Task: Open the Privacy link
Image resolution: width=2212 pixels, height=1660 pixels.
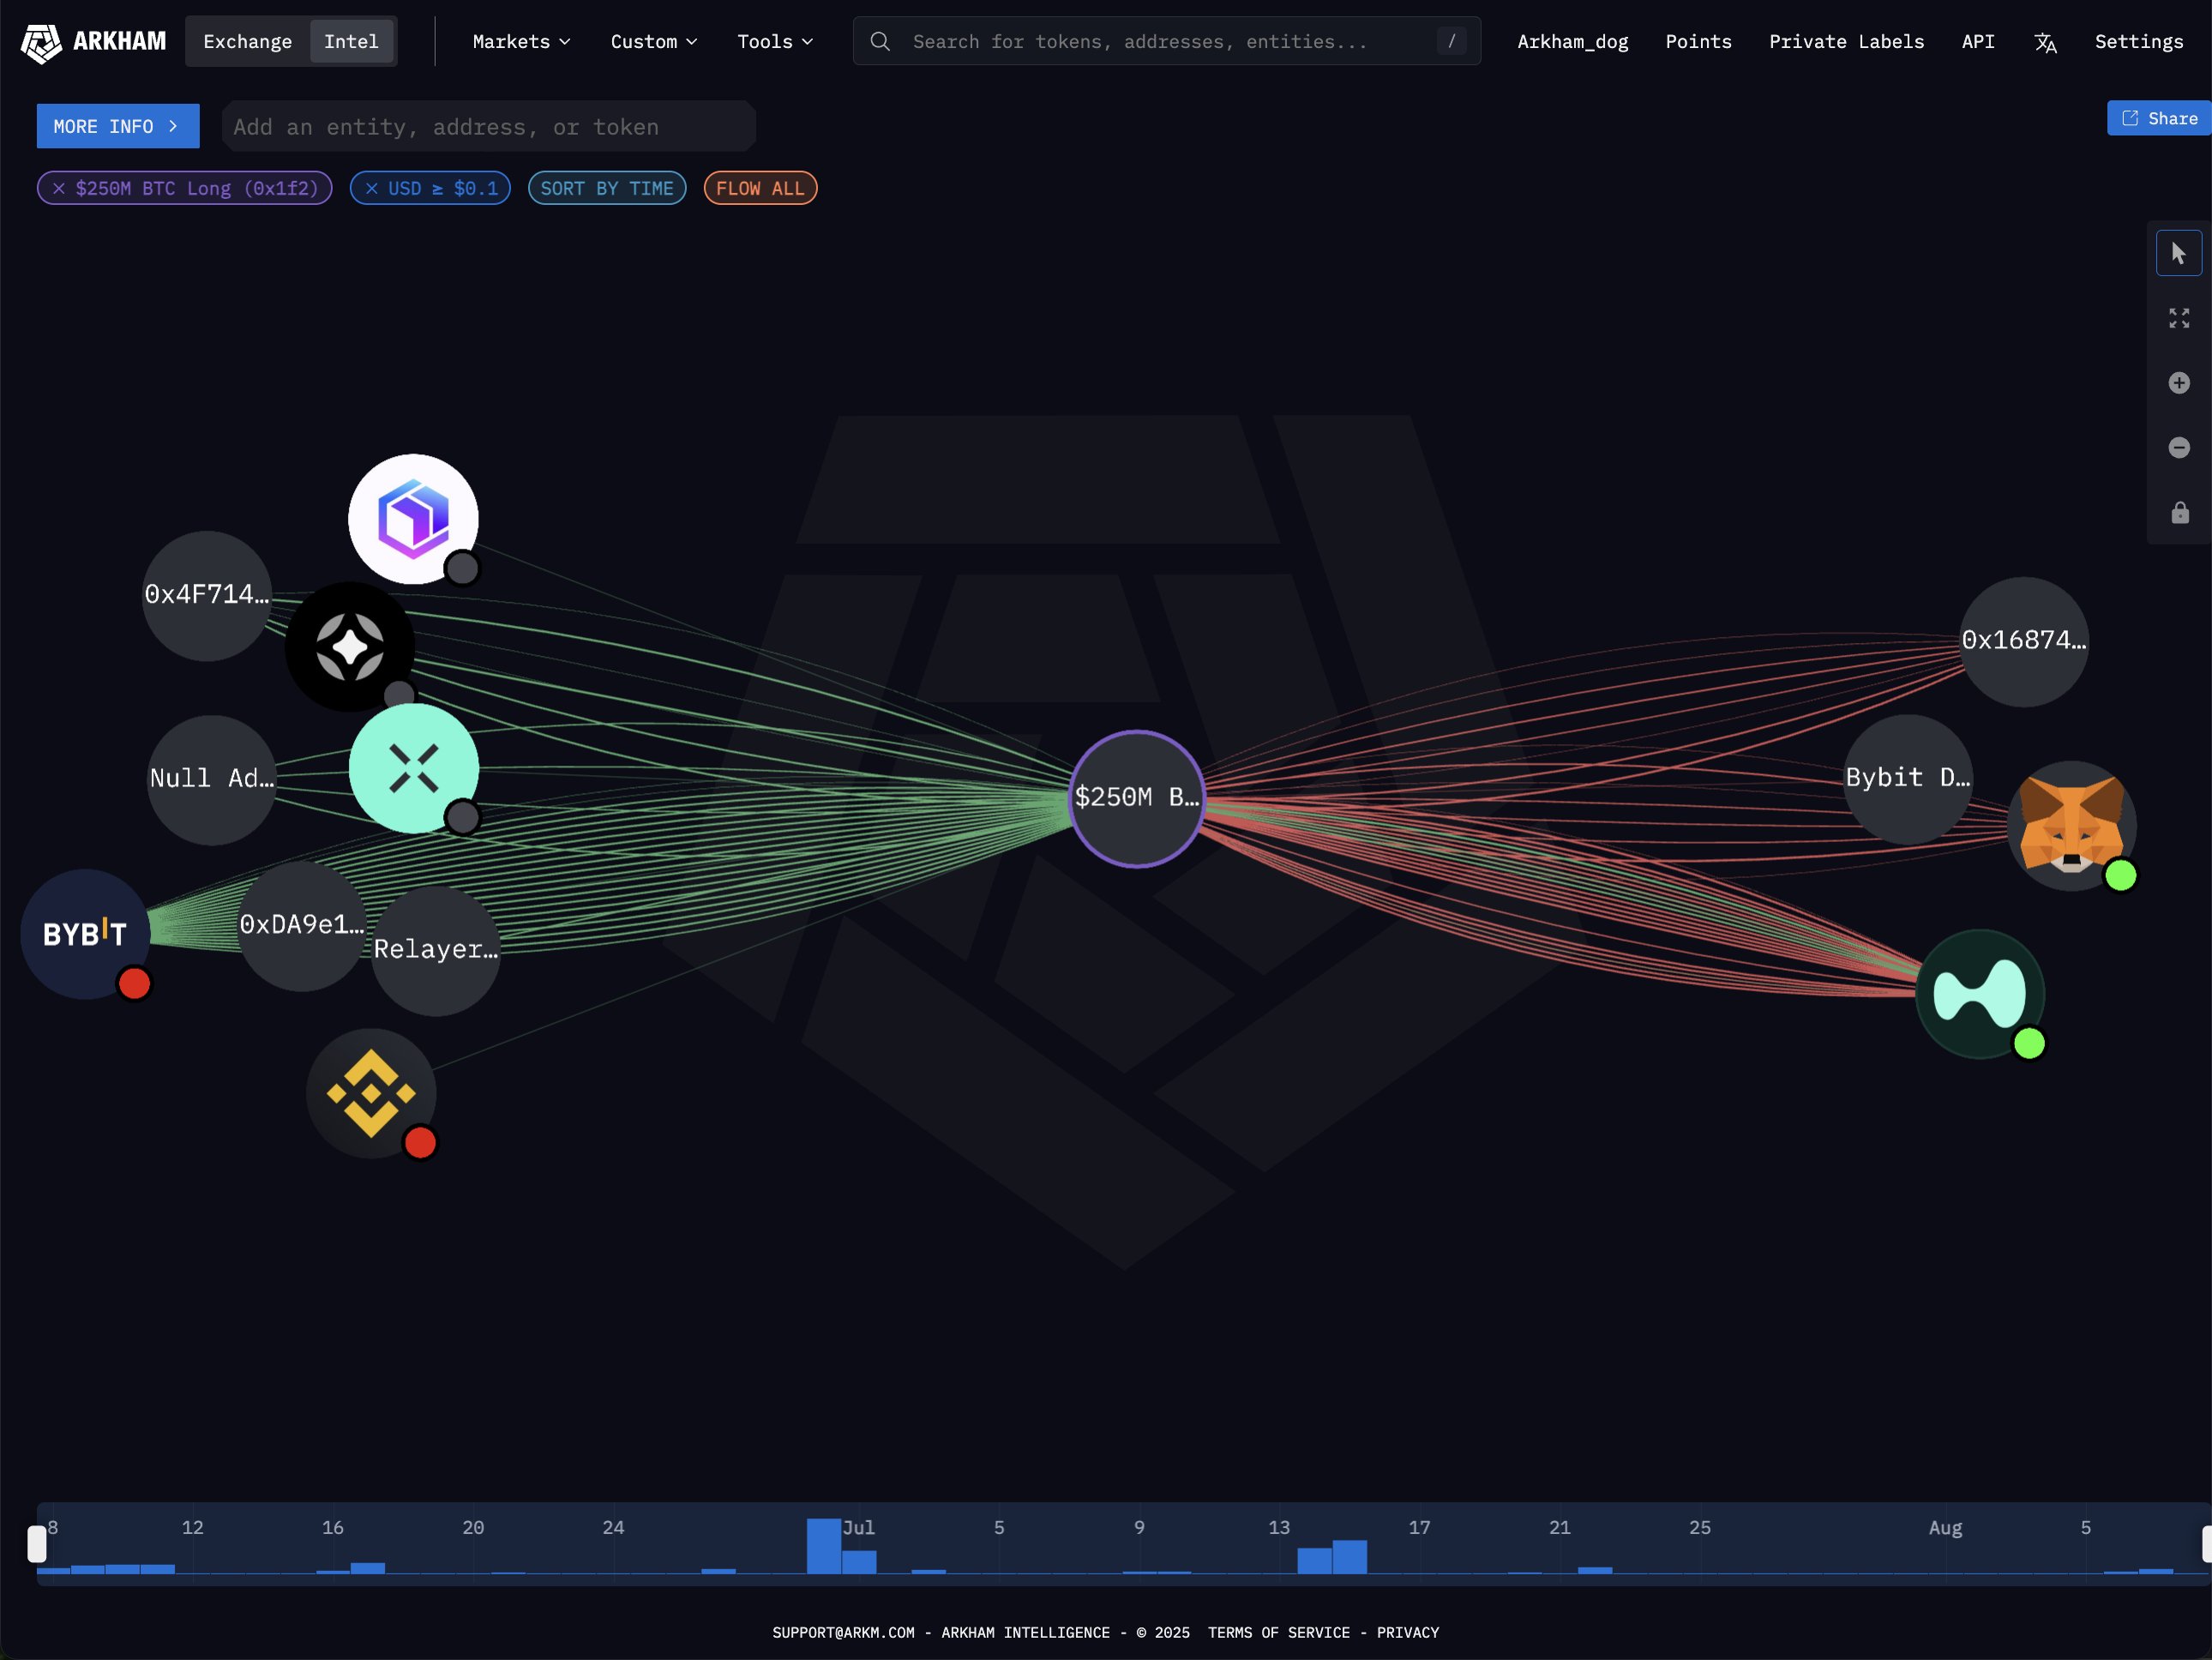Action: click(1407, 1632)
